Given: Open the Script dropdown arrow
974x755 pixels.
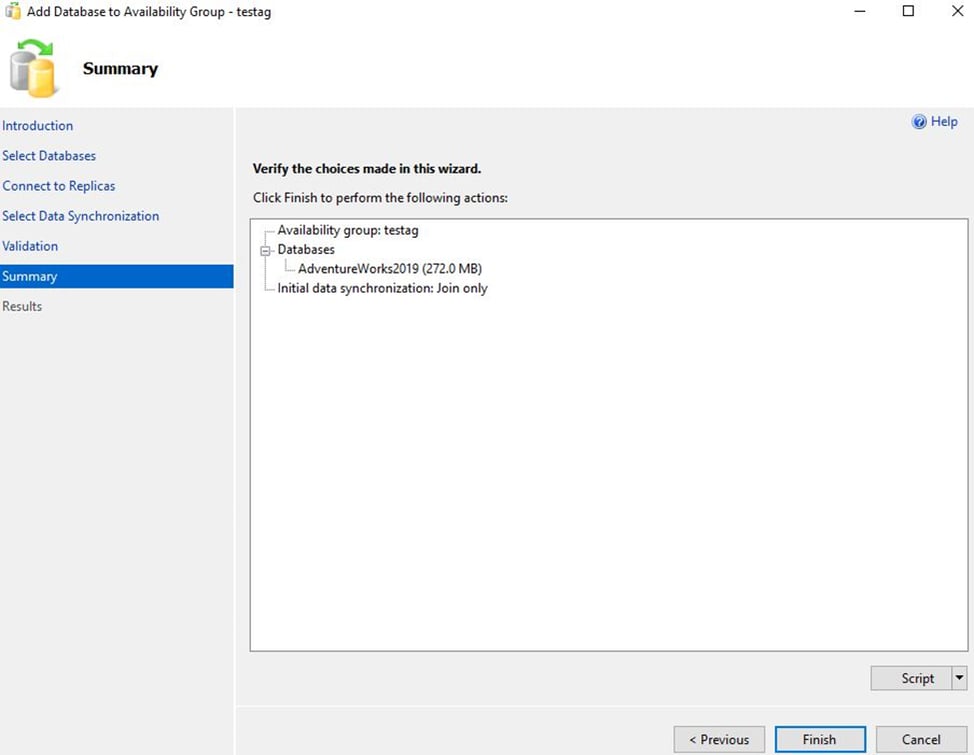Looking at the screenshot, I should (x=959, y=678).
